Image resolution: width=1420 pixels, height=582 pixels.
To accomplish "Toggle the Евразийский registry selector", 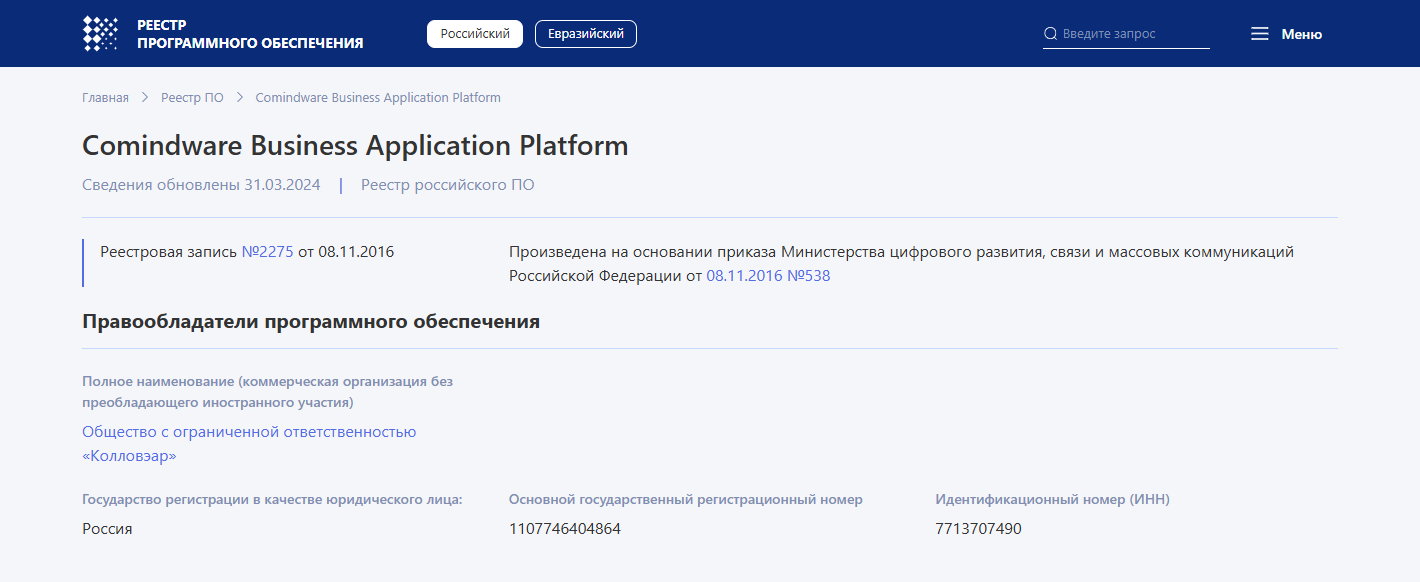I will coord(585,33).
